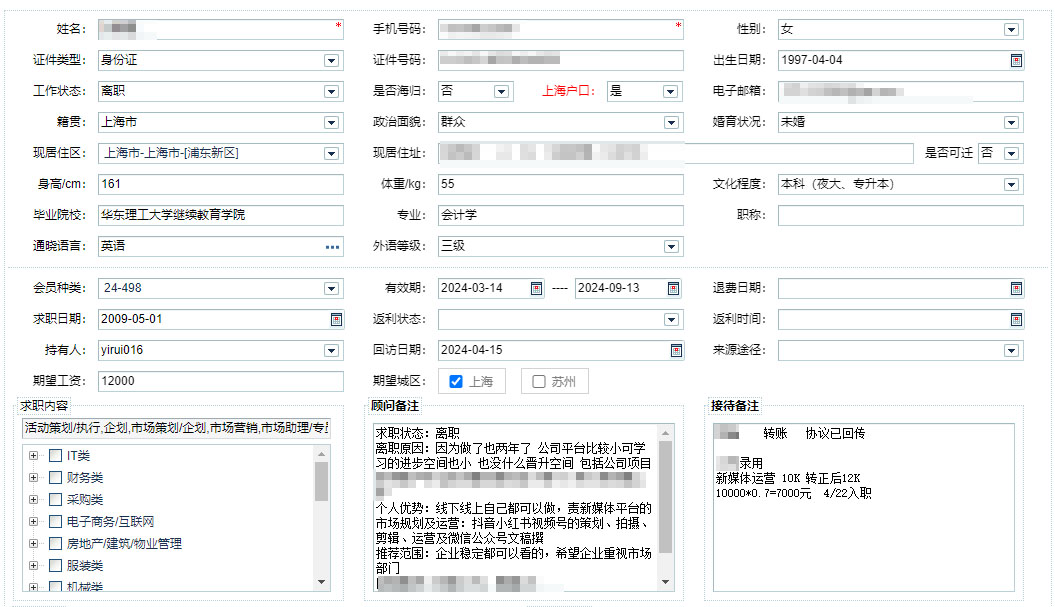Open the 婚育状况 dropdown
The image size is (1055, 607).
(x=1011, y=122)
